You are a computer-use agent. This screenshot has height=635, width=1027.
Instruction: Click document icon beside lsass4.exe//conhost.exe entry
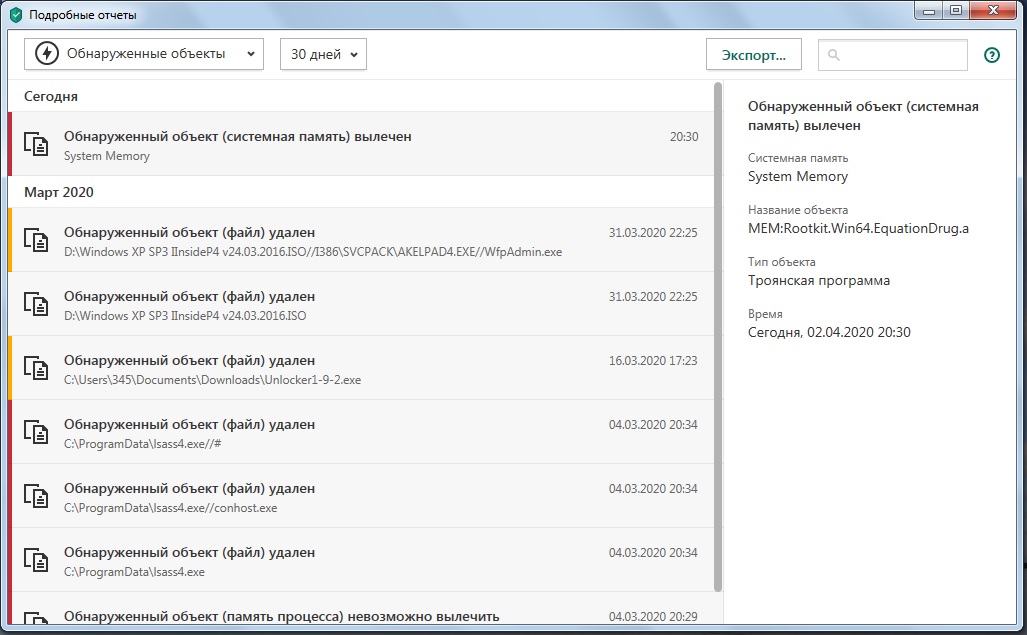[36, 496]
